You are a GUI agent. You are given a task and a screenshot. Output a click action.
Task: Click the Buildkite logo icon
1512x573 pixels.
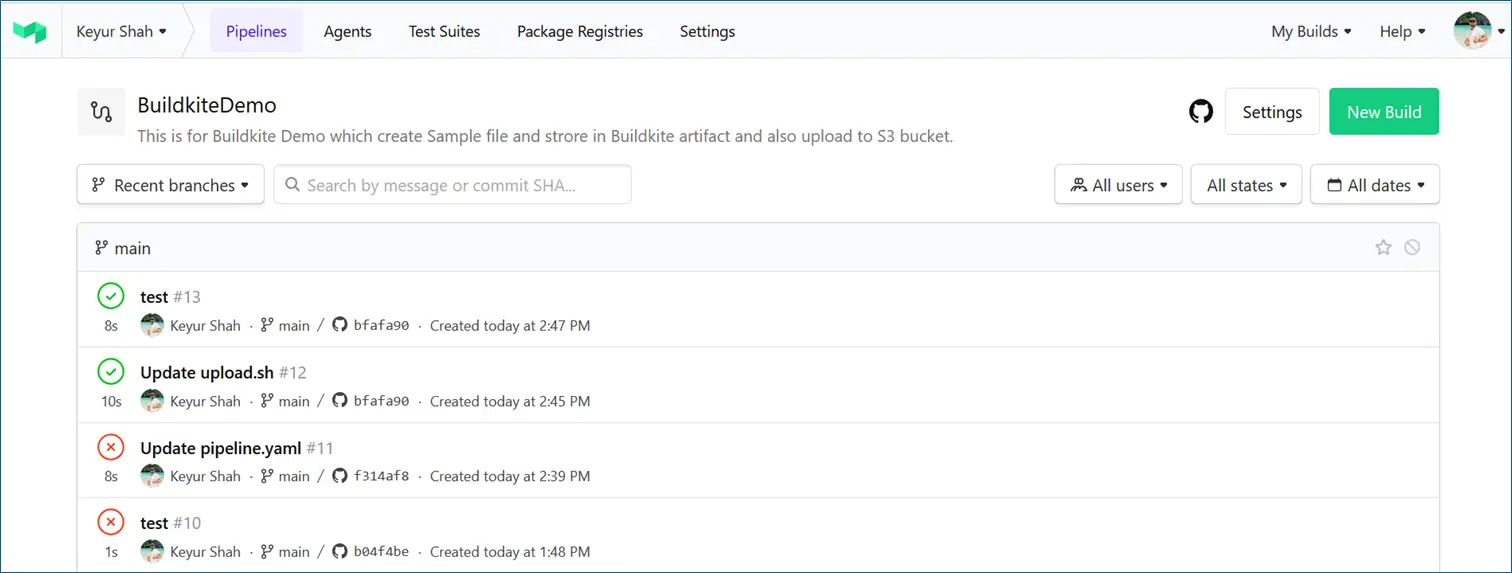[30, 31]
